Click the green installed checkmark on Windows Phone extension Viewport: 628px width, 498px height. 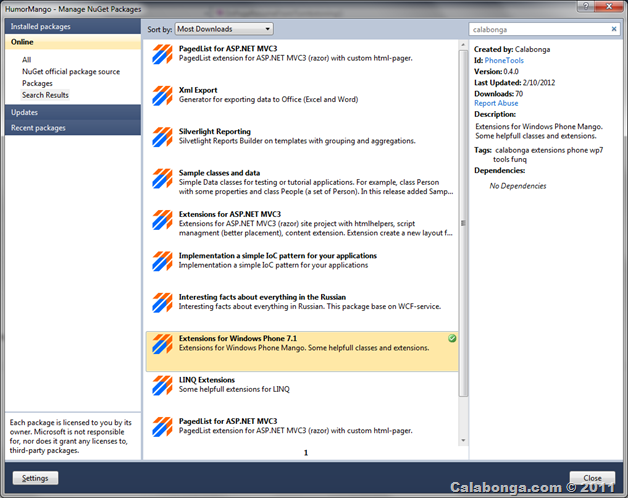coord(452,339)
